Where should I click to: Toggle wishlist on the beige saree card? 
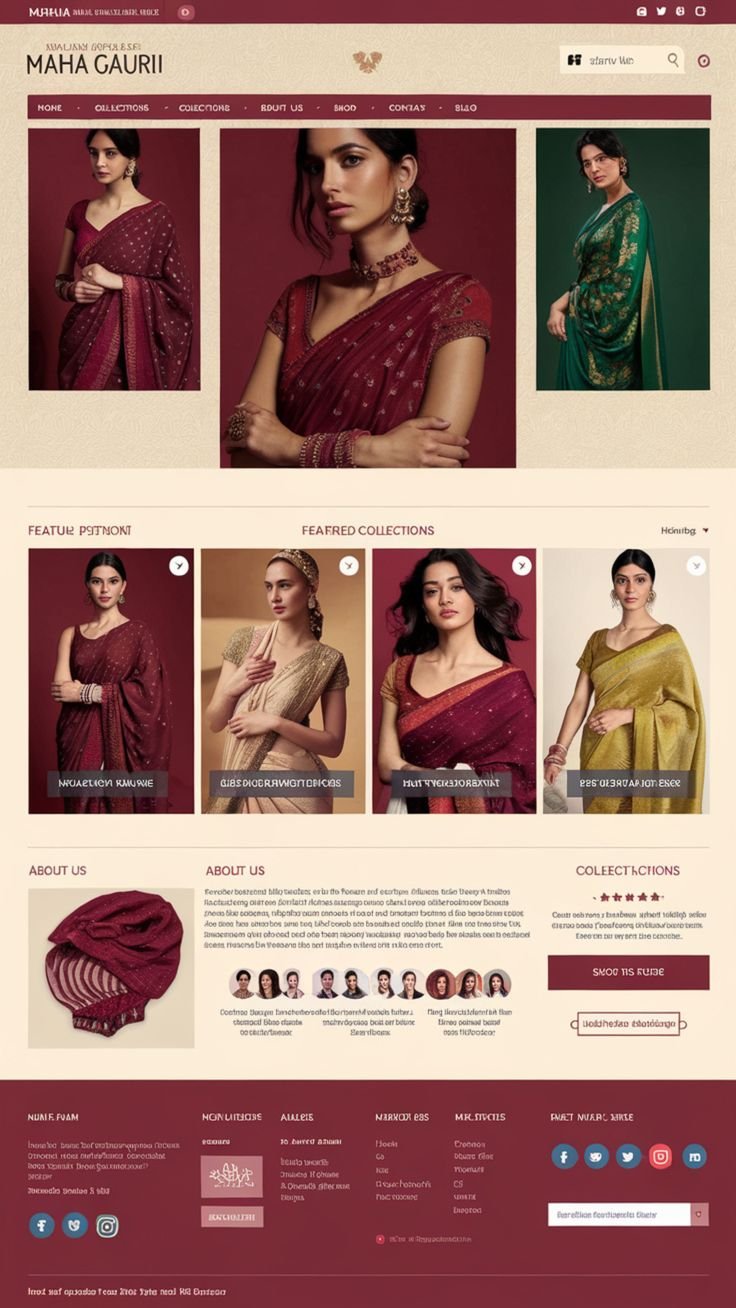(349, 566)
